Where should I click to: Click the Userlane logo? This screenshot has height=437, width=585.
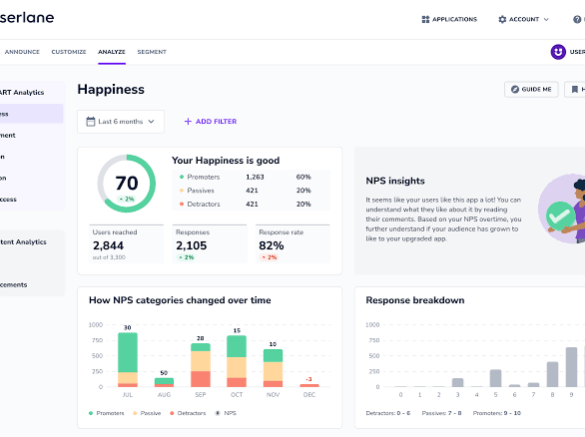26,18
